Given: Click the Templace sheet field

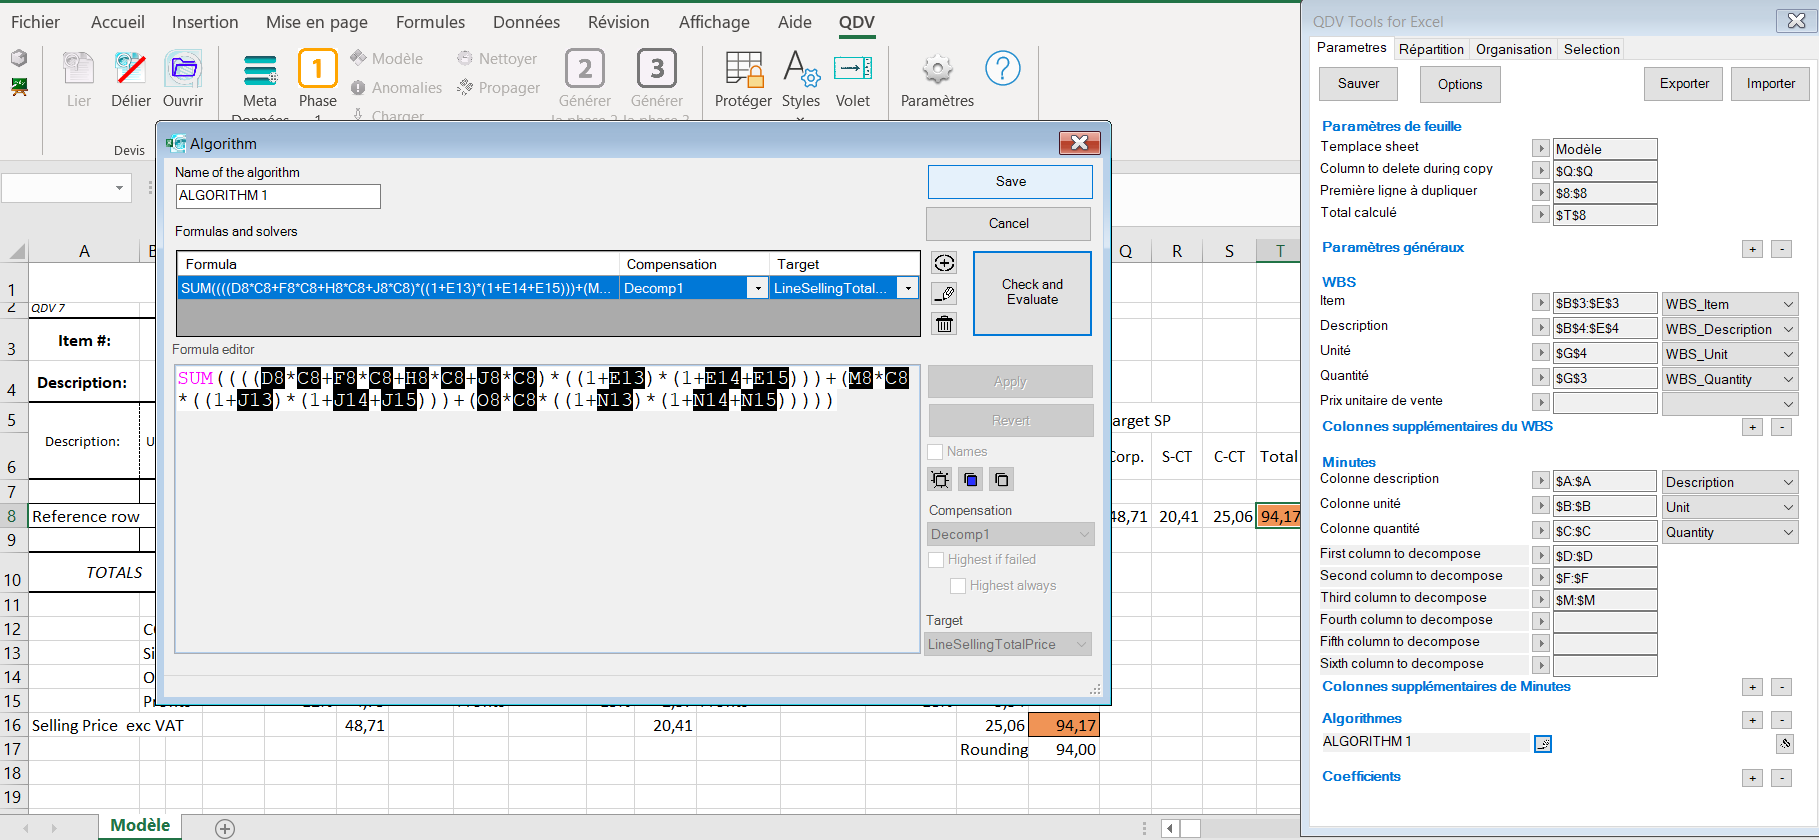Looking at the screenshot, I should (1605, 149).
